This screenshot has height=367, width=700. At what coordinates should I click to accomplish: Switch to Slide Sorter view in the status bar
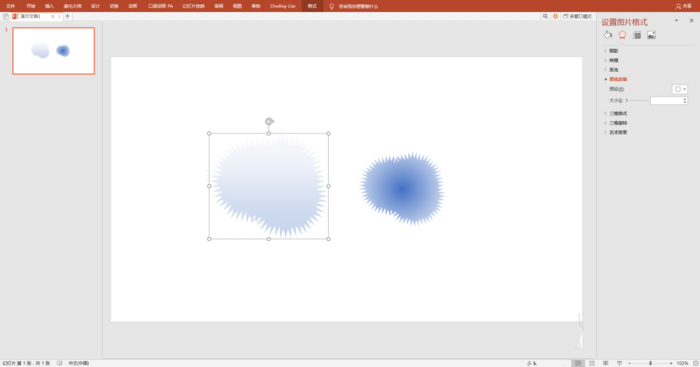[x=592, y=363]
